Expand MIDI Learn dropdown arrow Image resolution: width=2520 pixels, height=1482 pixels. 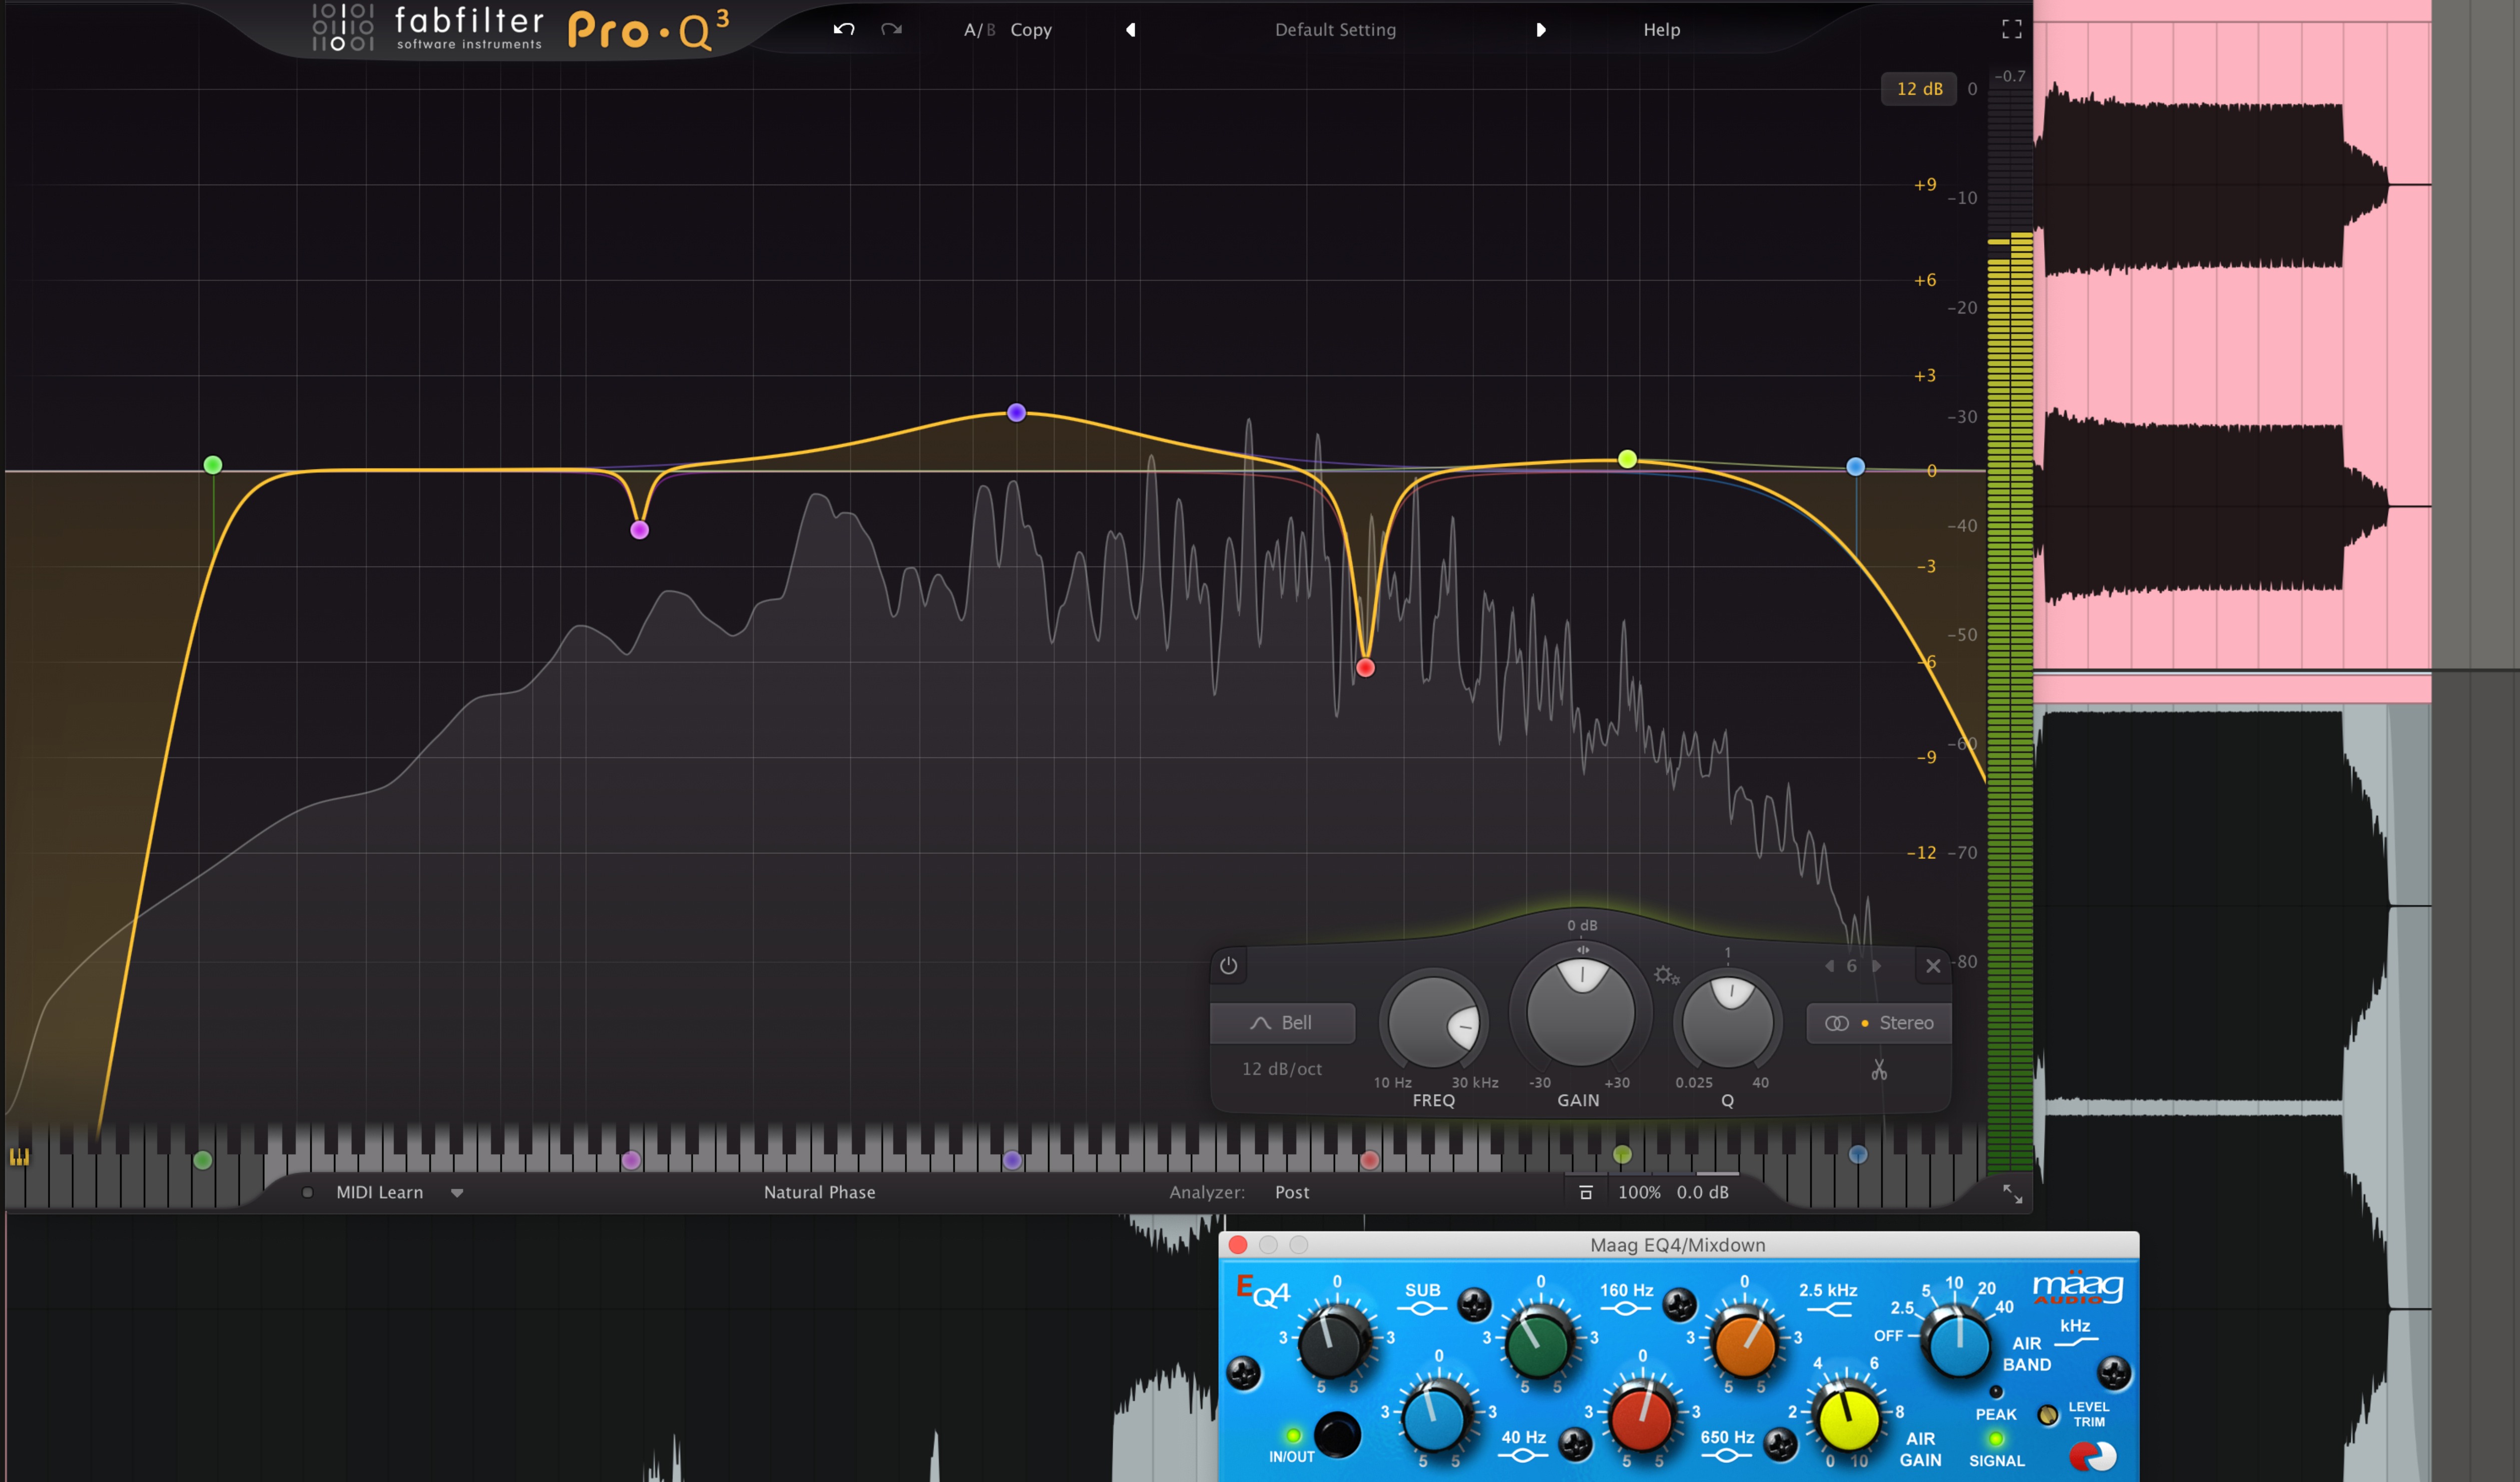[x=457, y=1192]
